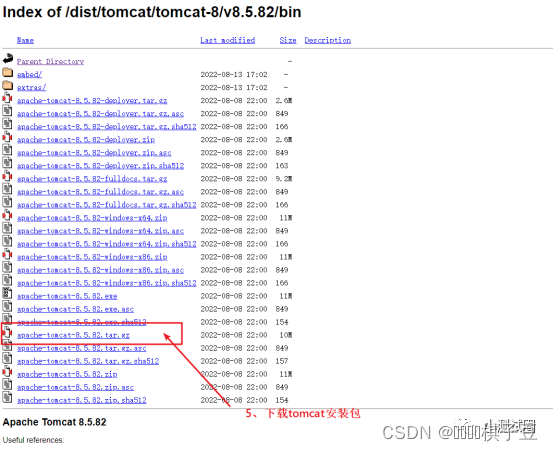Click binary icon for apache-tomcat-8.5.82.exe
The height and width of the screenshot is (451, 553).
(x=7, y=294)
